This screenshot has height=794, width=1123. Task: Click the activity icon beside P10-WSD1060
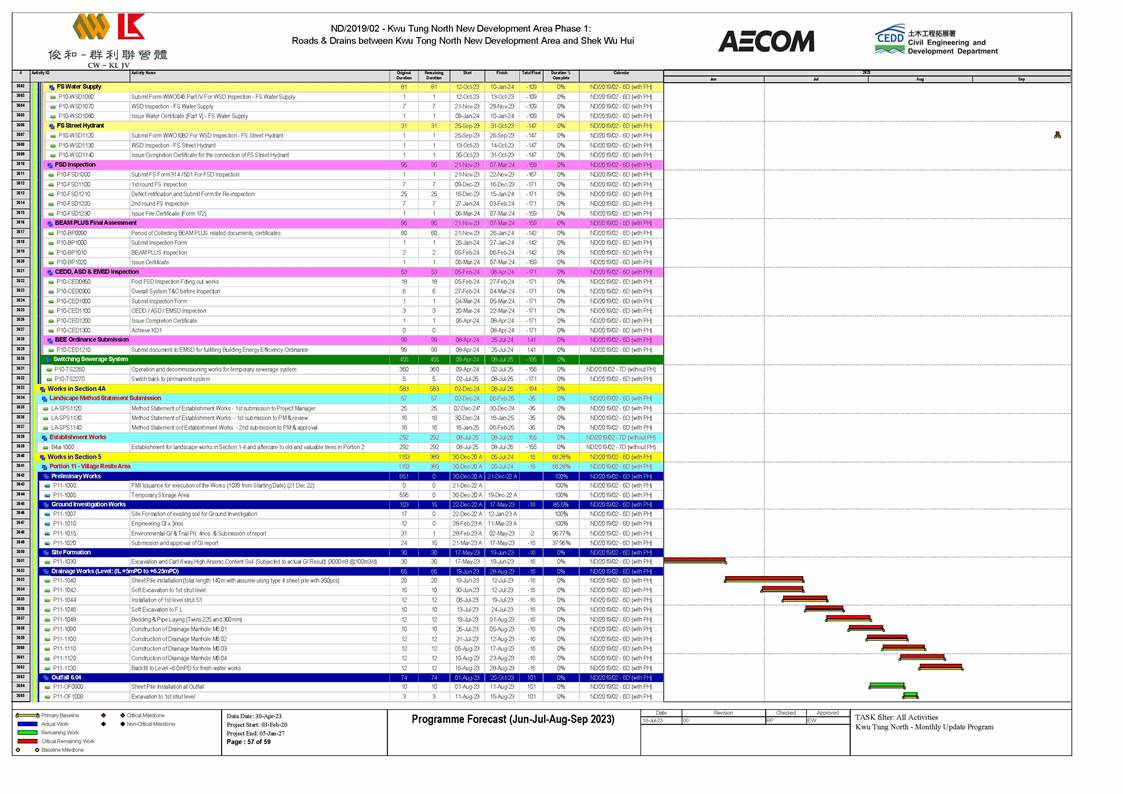(53, 97)
